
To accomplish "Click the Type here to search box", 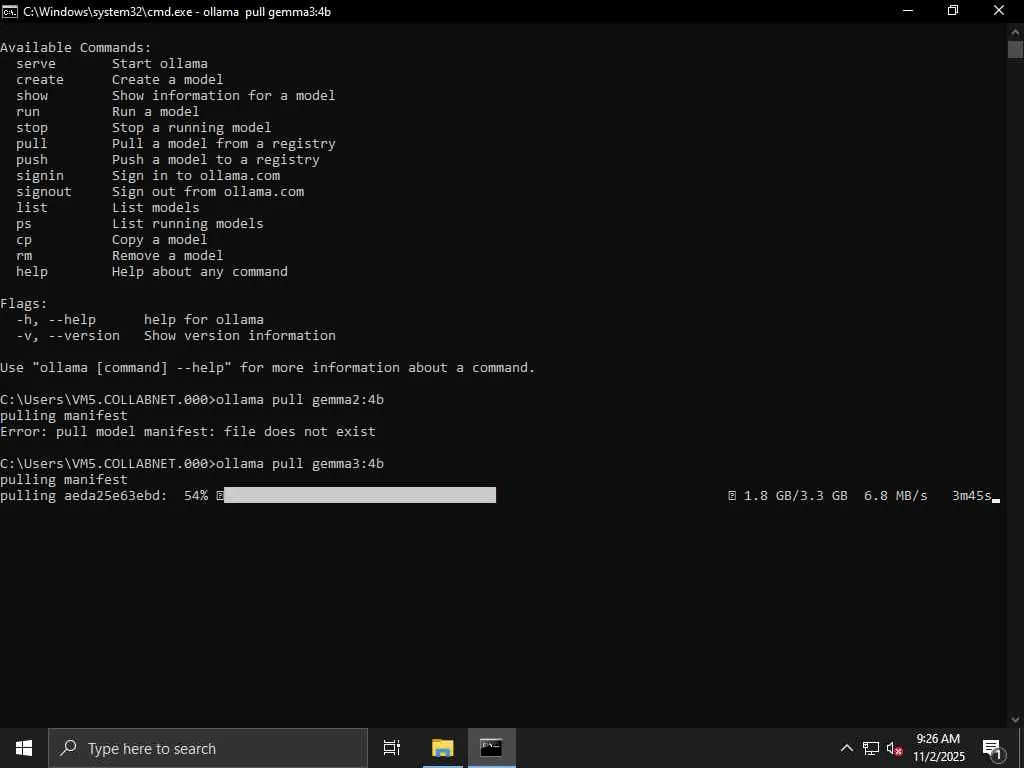I will pyautogui.click(x=208, y=748).
